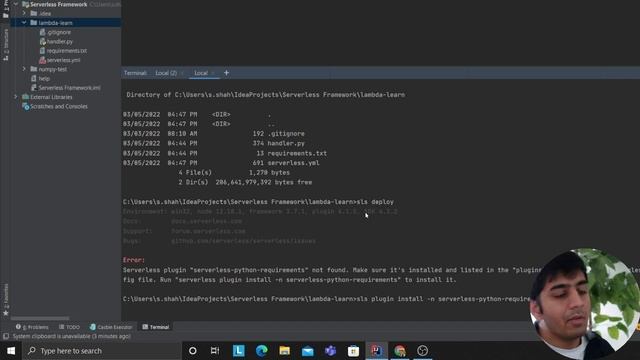Click the Serverless Framework.iml file icon
The image size is (640, 360).
pyautogui.click(x=34, y=88)
